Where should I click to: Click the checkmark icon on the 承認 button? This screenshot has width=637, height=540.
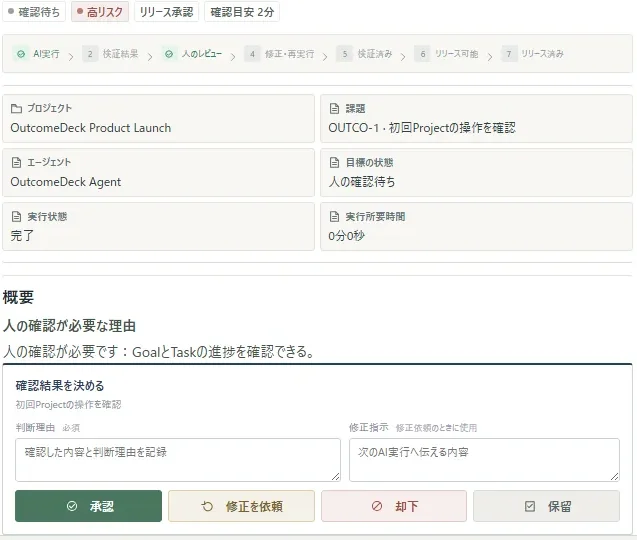tap(72, 506)
